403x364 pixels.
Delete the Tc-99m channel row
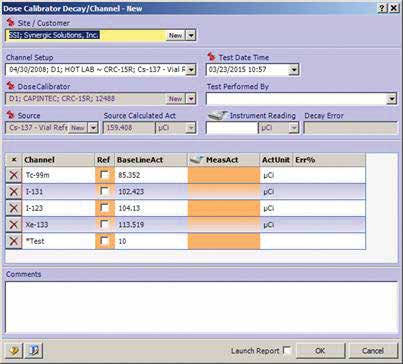click(x=14, y=175)
